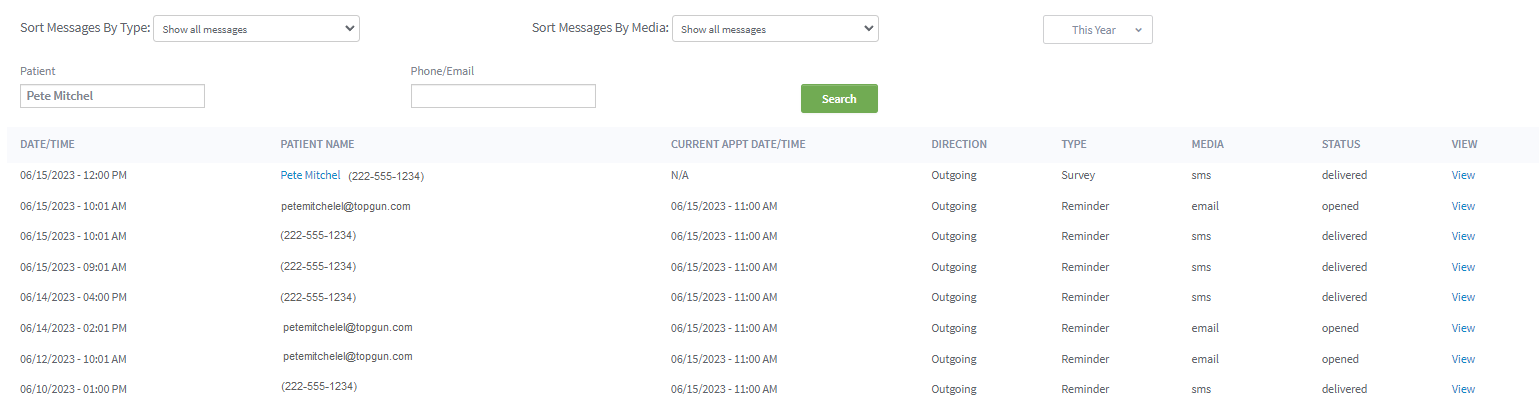Image resolution: width=1539 pixels, height=403 pixels.
Task: Click the DIRECTION column header
Action: pos(958,144)
